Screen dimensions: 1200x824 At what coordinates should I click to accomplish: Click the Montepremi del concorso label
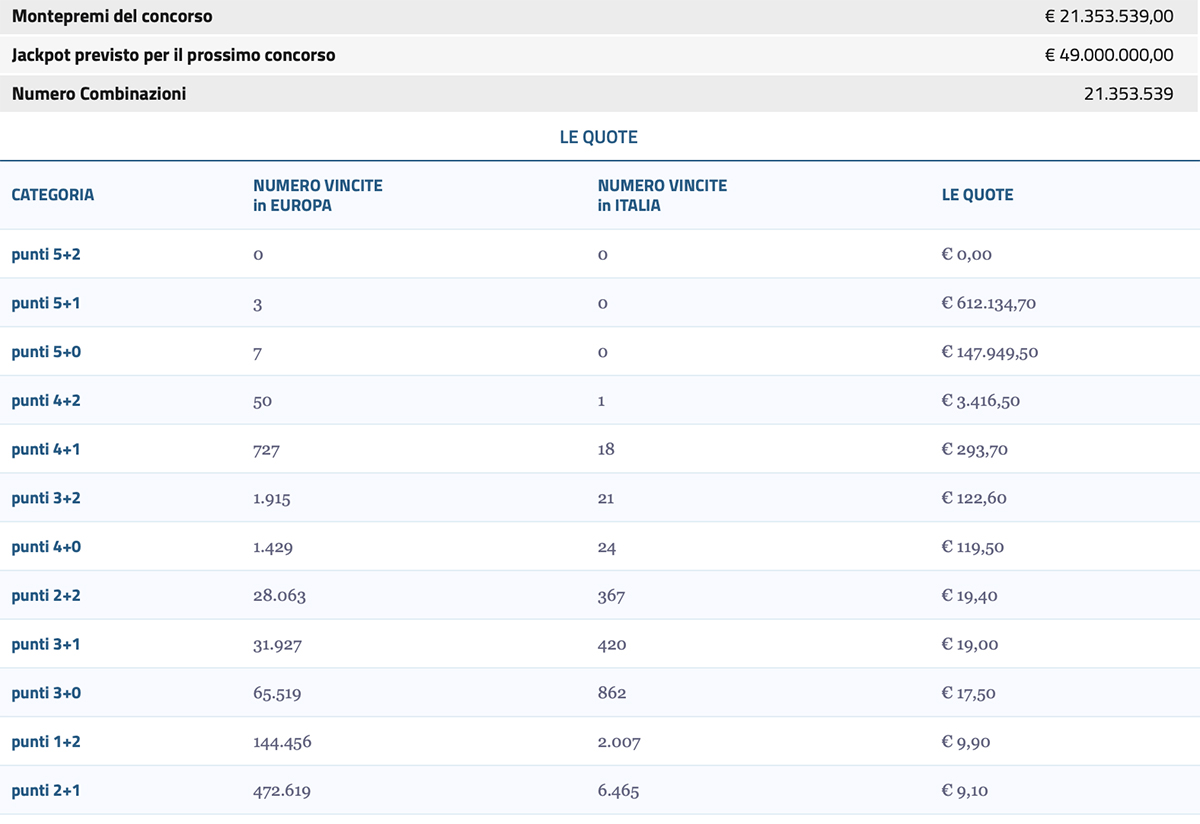coord(112,17)
